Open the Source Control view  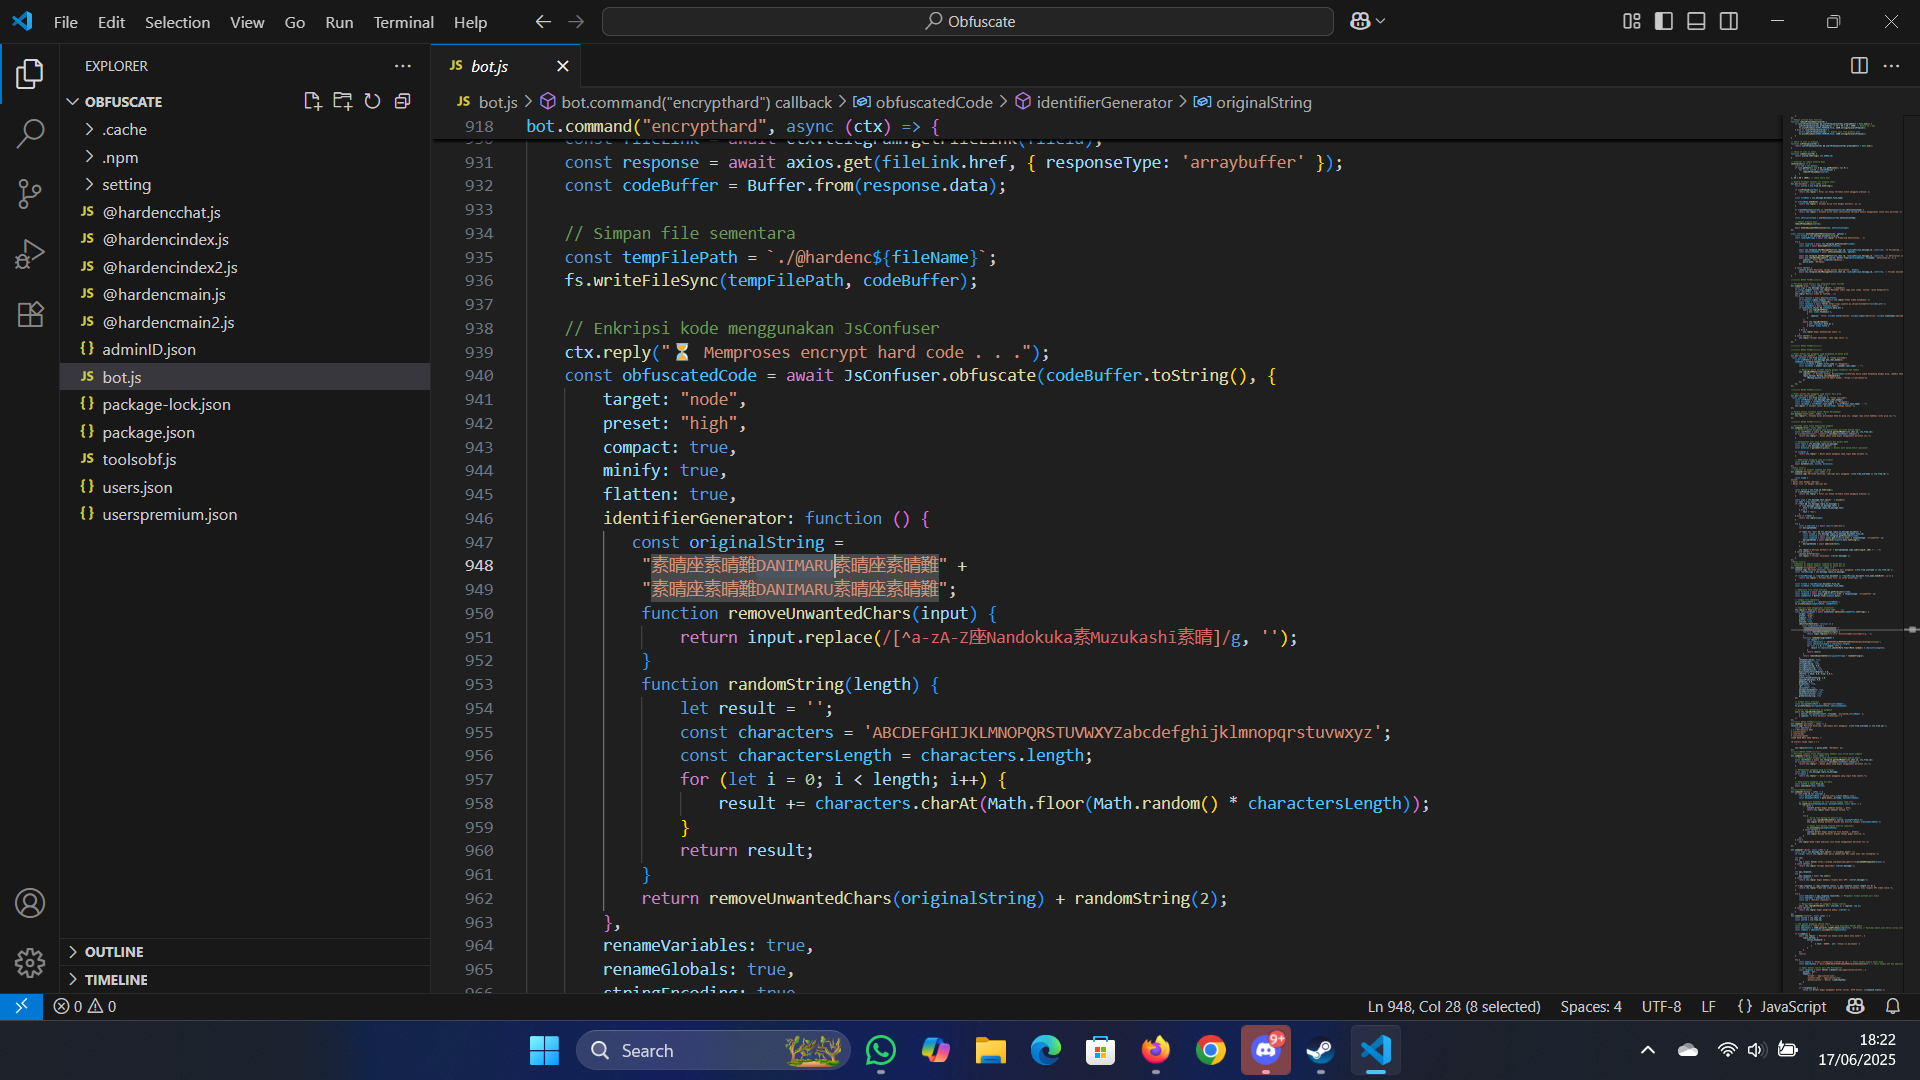tap(30, 194)
